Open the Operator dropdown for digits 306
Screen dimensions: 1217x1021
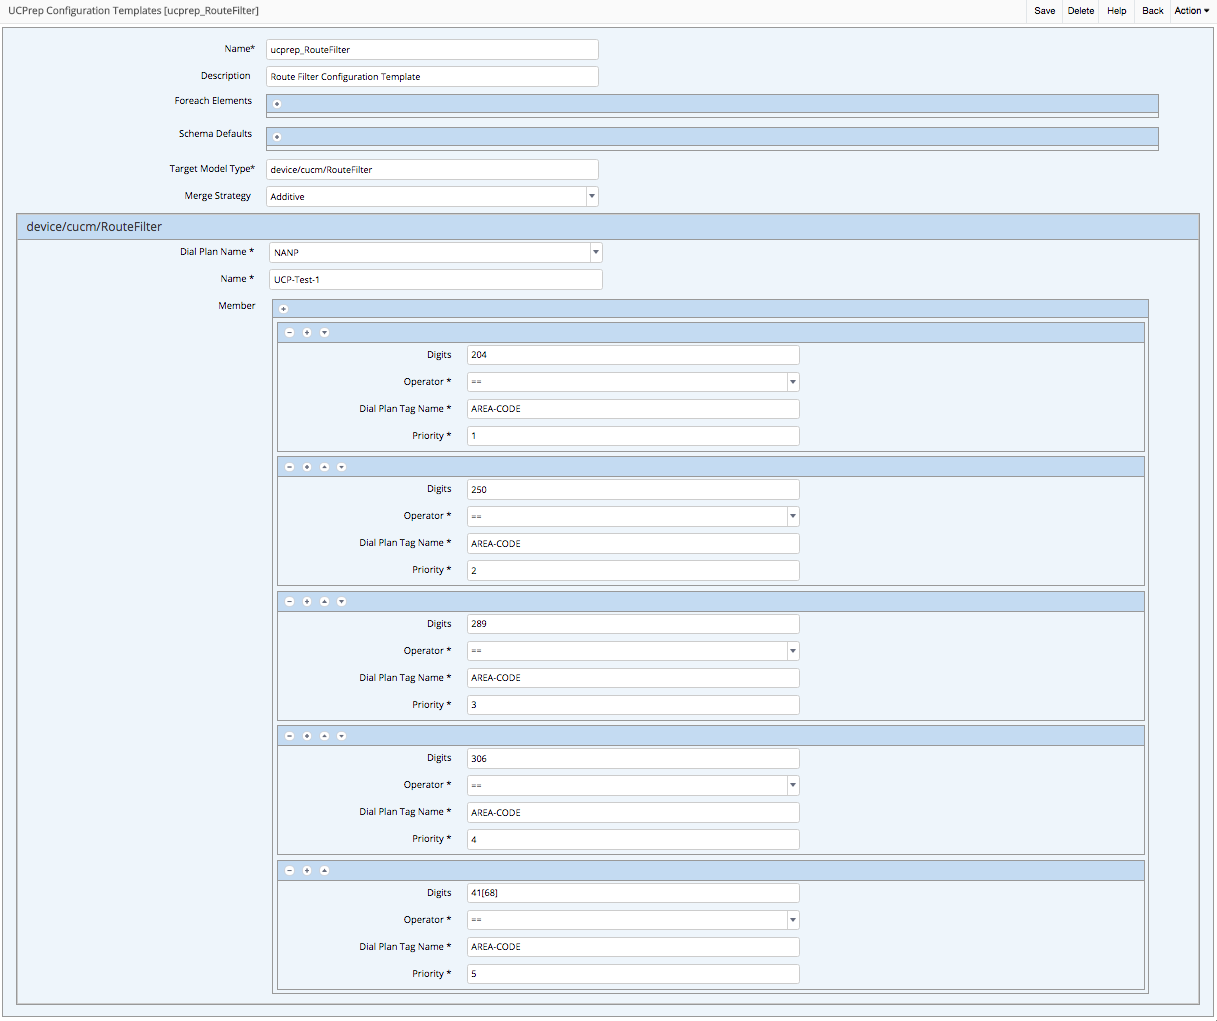(x=792, y=786)
